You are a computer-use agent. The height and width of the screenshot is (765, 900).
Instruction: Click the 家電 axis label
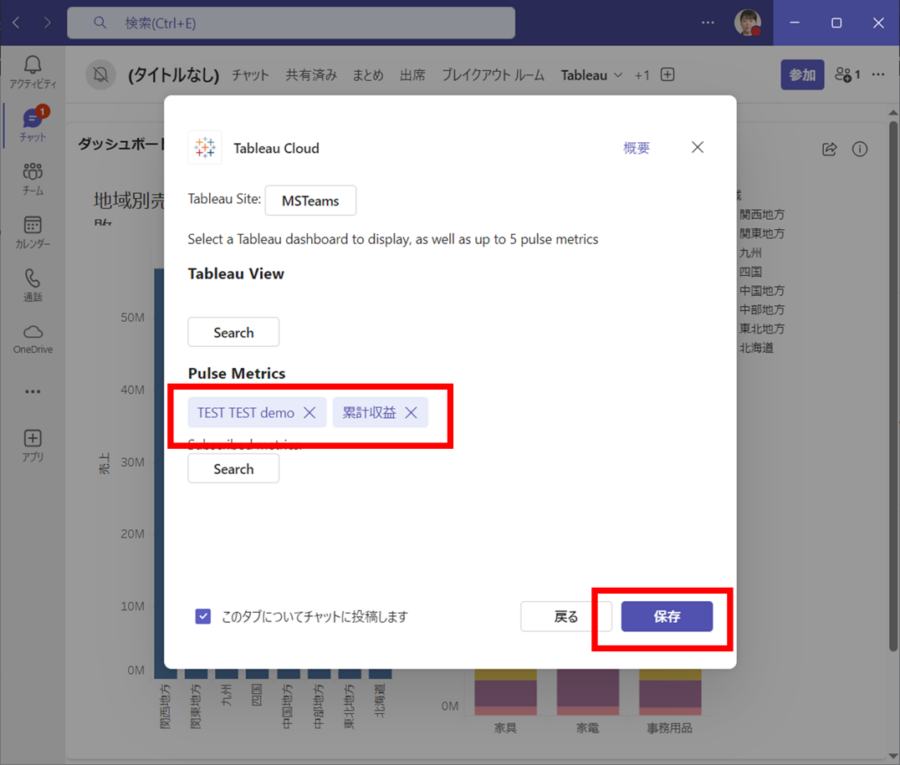pos(587,728)
